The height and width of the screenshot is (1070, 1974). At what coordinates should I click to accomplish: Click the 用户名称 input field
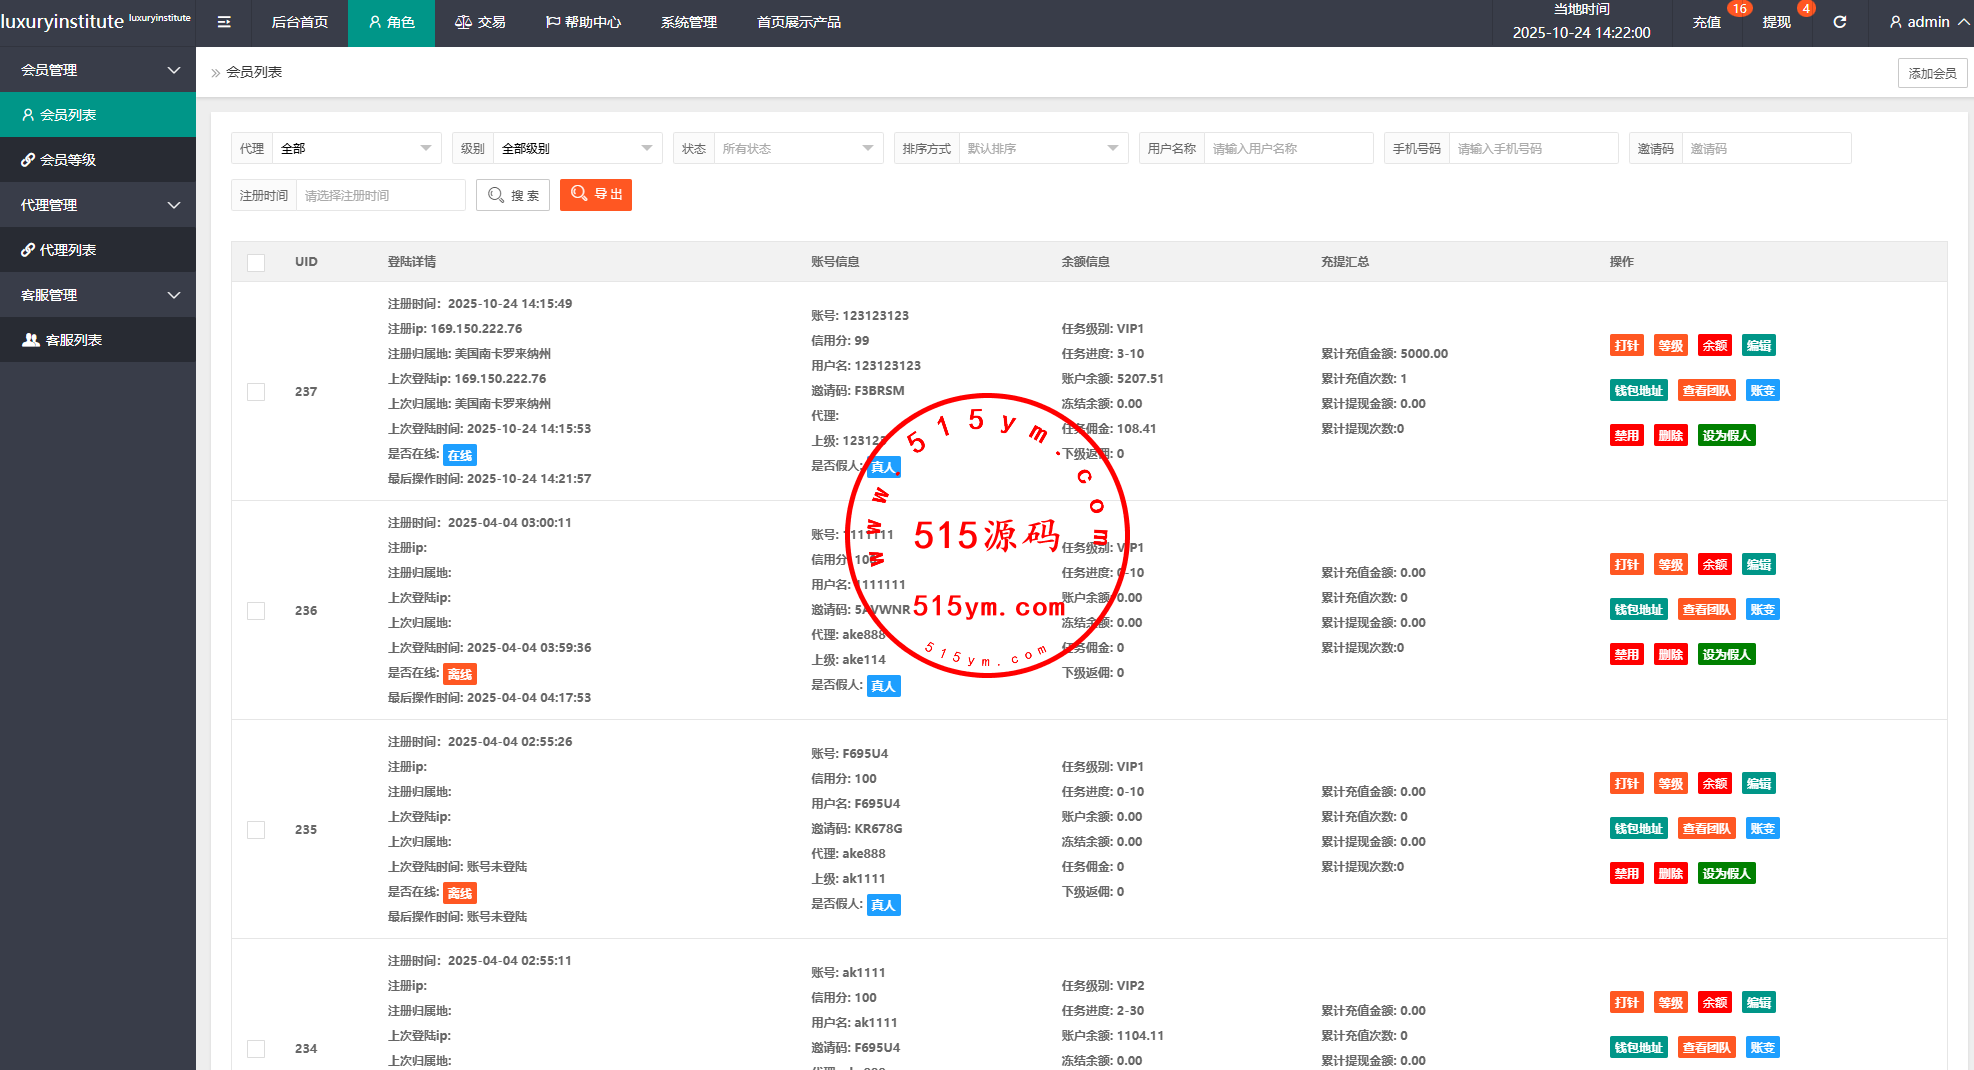[1287, 149]
